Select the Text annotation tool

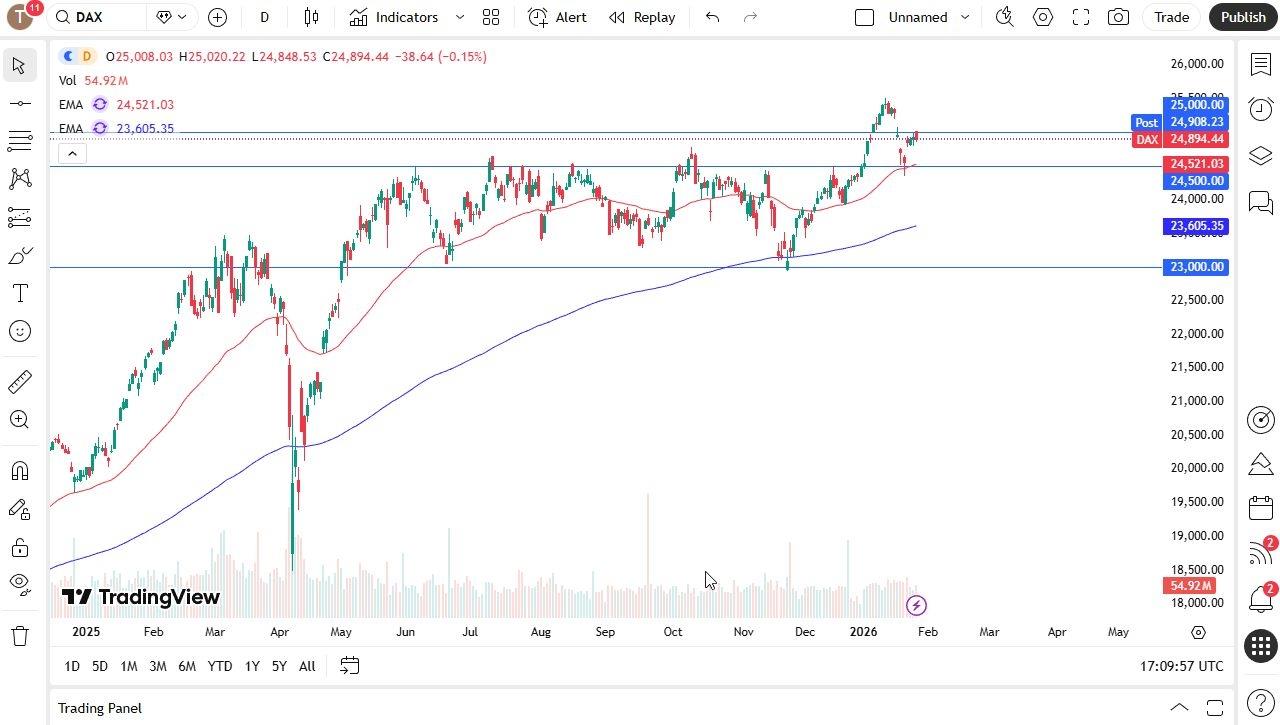click(19, 293)
